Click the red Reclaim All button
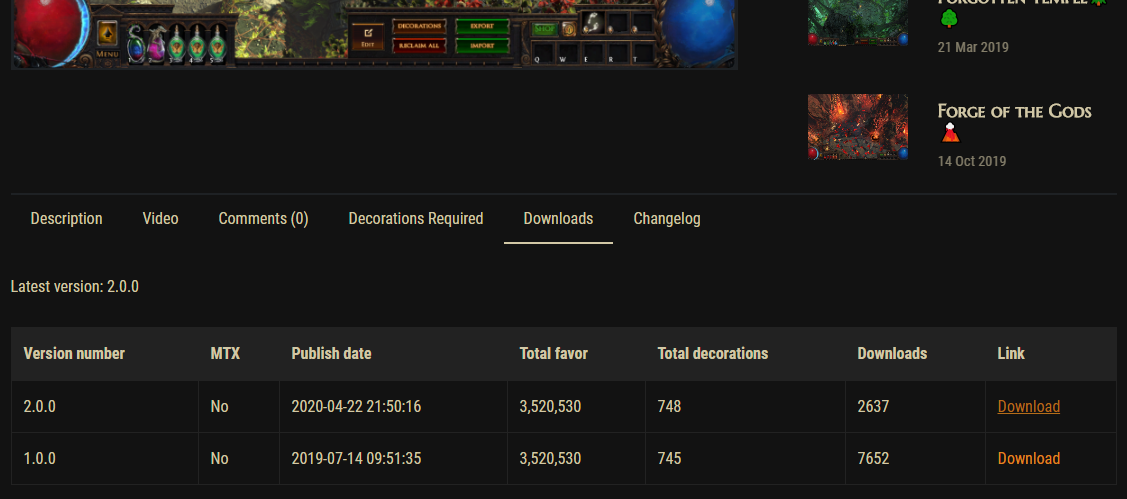1127x499 pixels. click(x=419, y=46)
